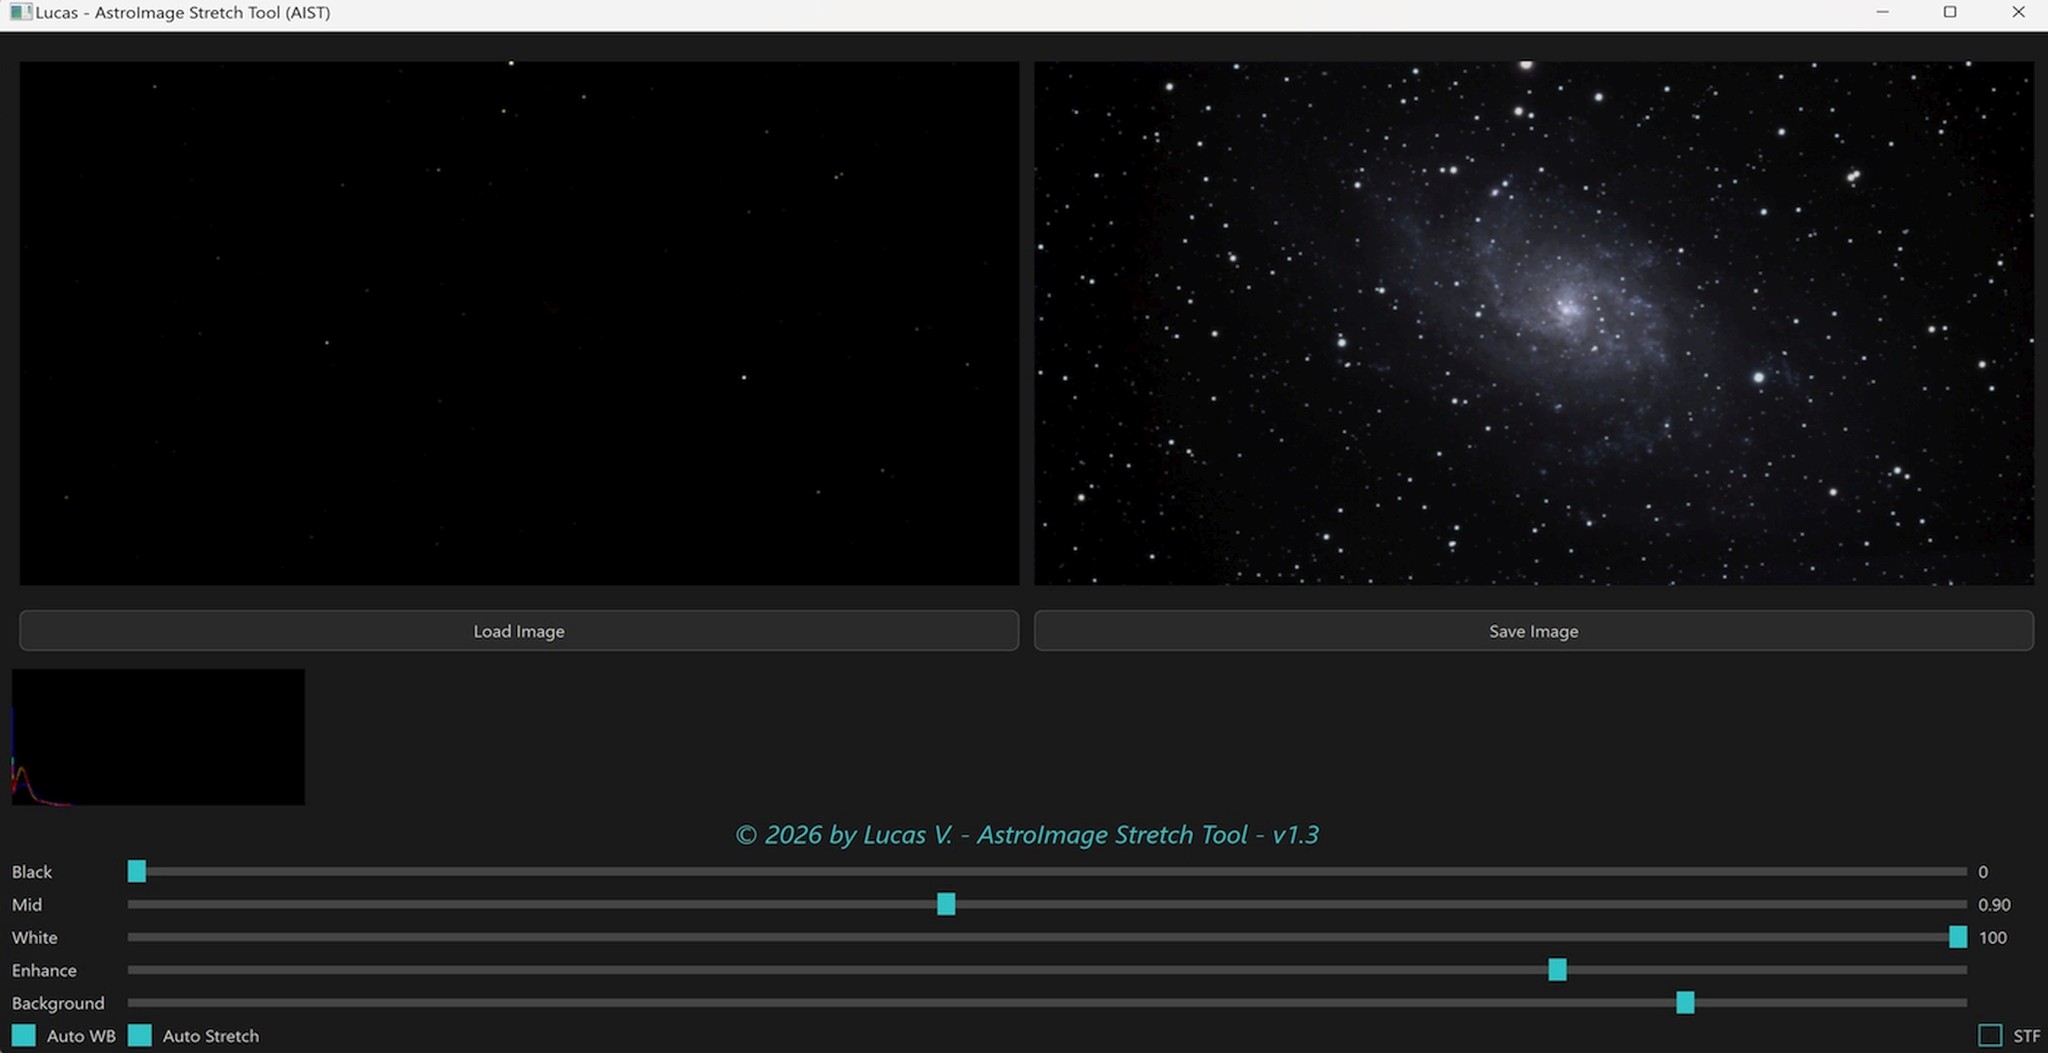2048x1053 pixels.
Task: Click the Black slider value readout
Action: tap(1983, 871)
